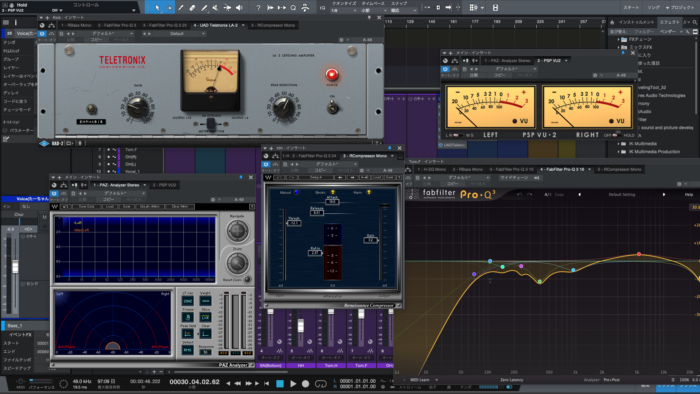Click the Pro-Q 3 Help button
The width and height of the screenshot is (700, 394).
point(689,195)
